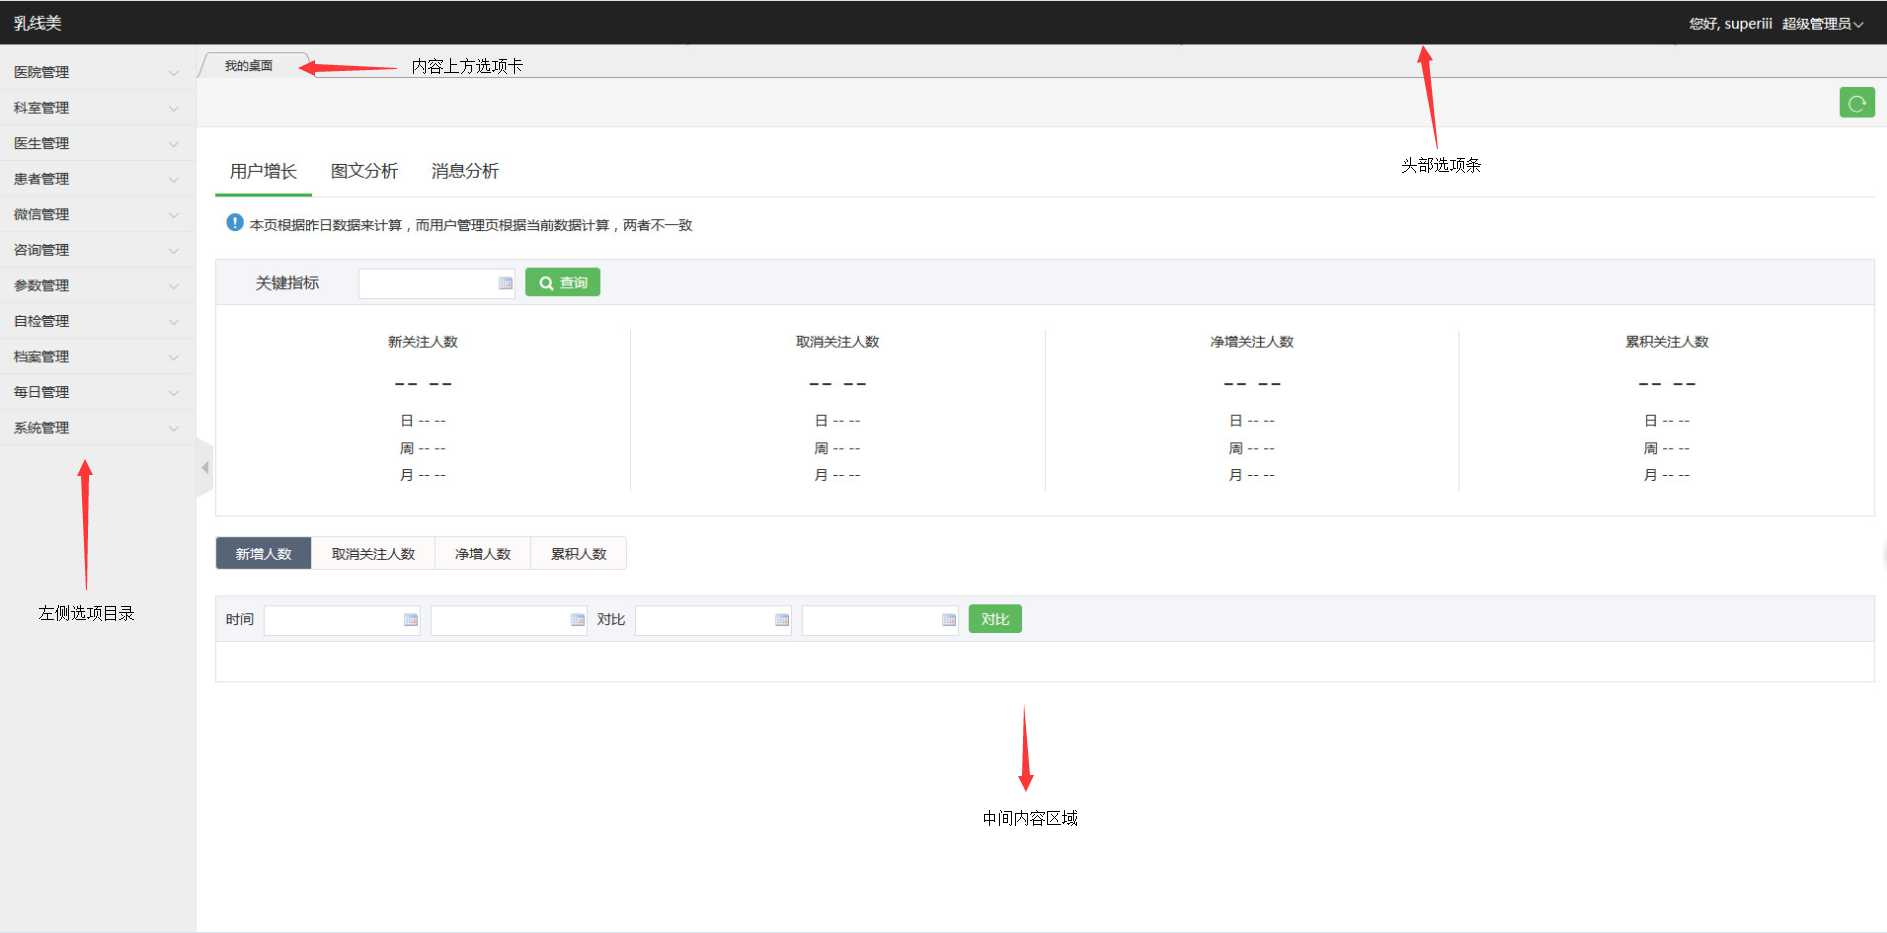Open calendar icon in 关键指标 date field
1887x933 pixels.
pyautogui.click(x=505, y=283)
